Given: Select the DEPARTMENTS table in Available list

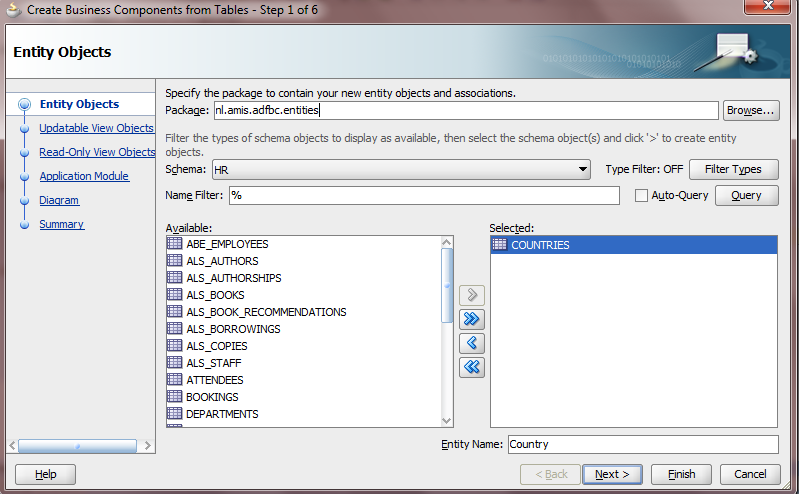Looking at the screenshot, I should click(x=222, y=414).
